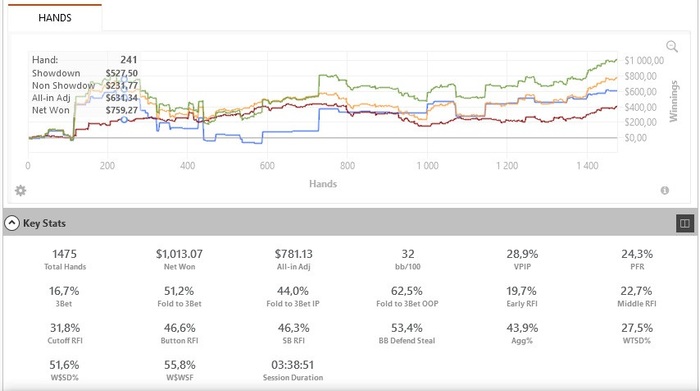Click the info icon below graph
Screen dimensions: 700x391
(x=665, y=191)
